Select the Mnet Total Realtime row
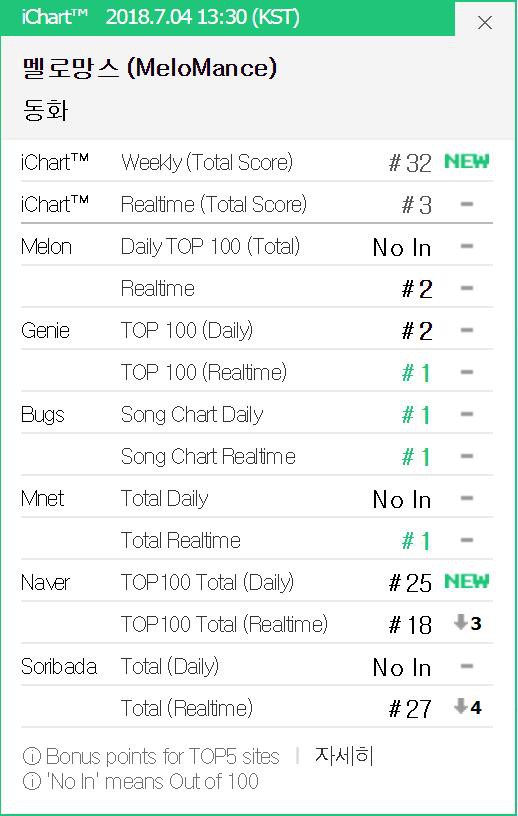Screen dimensions: 518x816 pos(257,541)
